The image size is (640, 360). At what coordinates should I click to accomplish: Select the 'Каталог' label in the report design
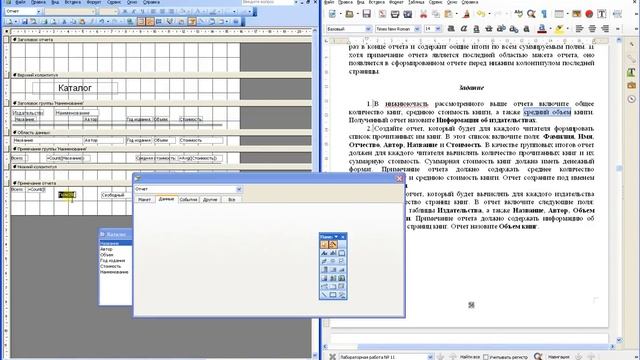pyautogui.click(x=75, y=88)
